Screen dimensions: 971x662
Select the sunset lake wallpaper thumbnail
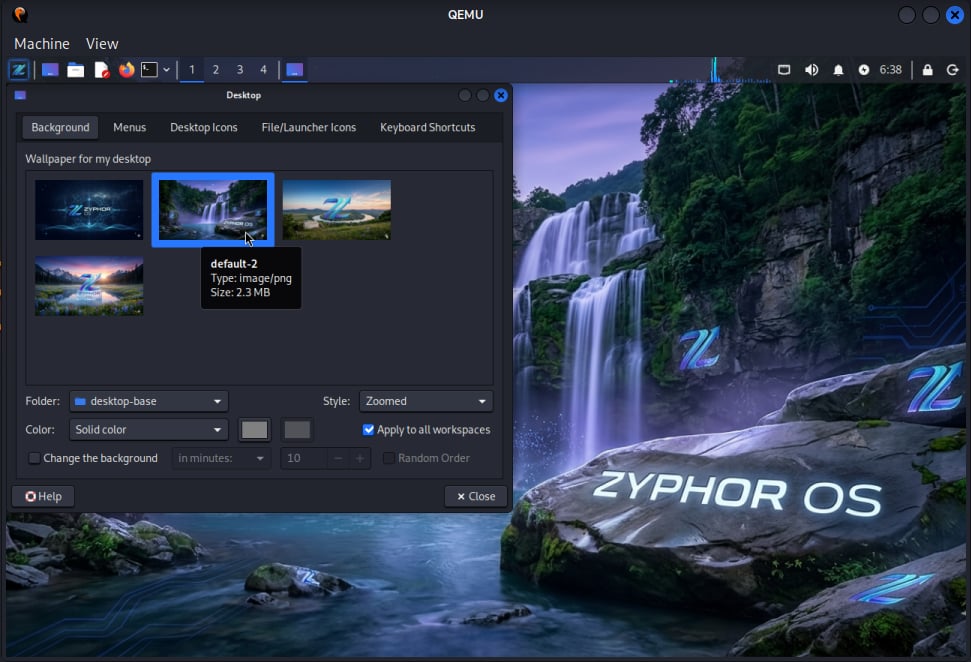tap(89, 285)
